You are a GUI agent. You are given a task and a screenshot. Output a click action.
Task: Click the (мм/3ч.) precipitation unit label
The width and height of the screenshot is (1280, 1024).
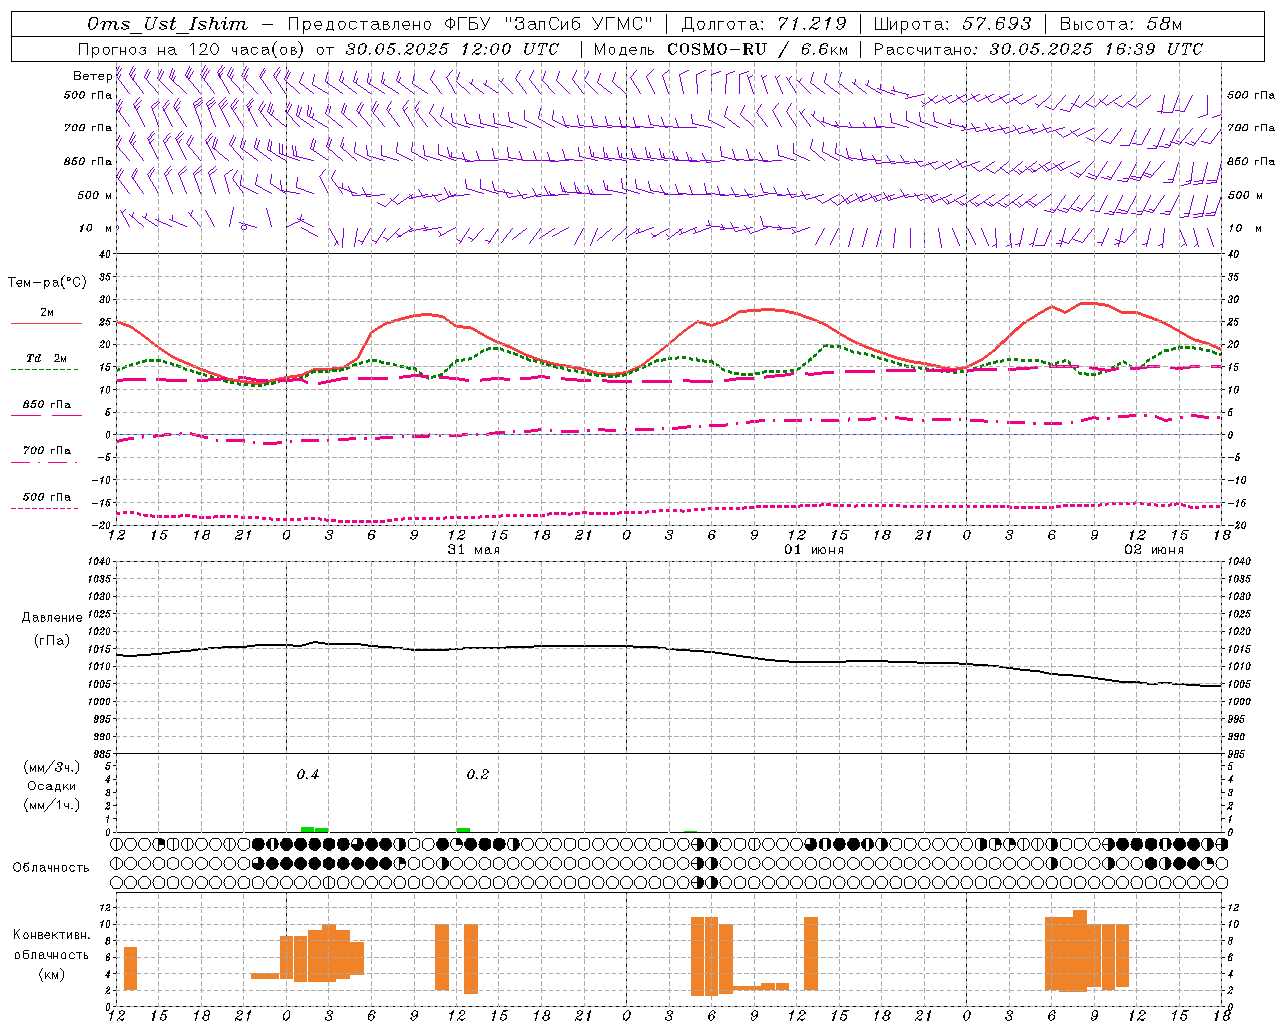tap(52, 767)
